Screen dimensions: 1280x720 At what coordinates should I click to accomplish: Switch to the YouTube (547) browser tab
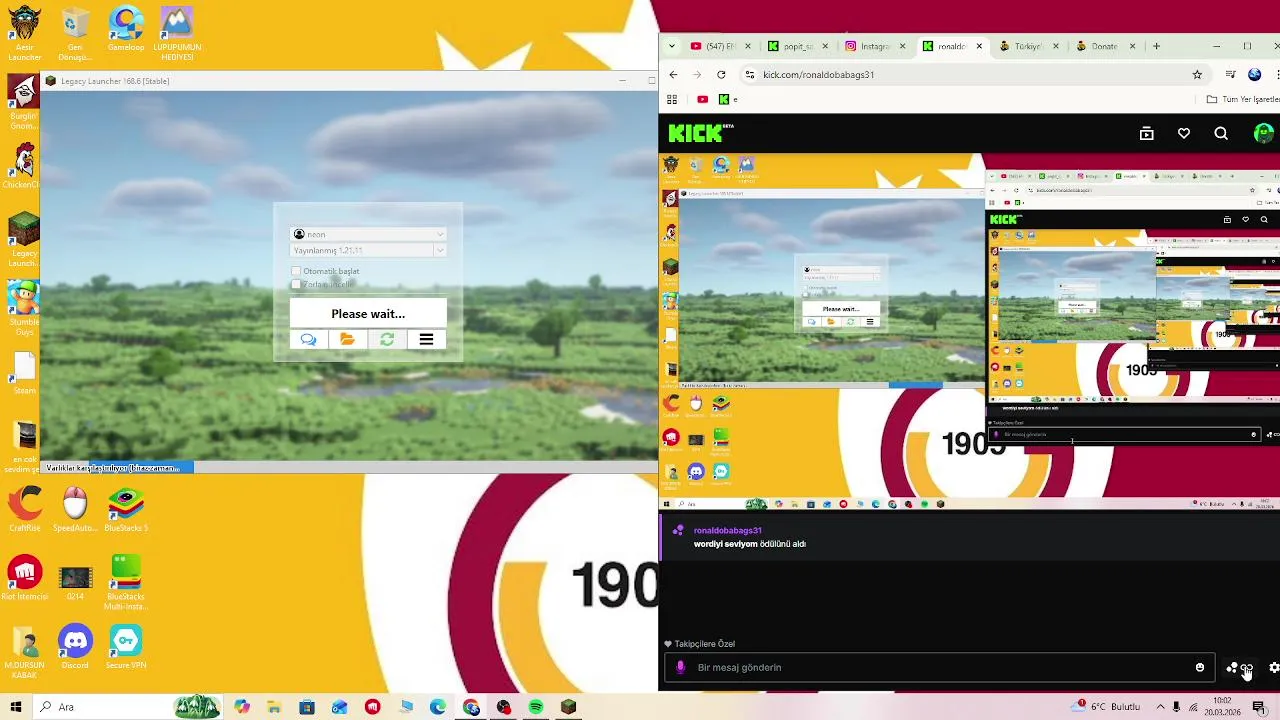click(x=718, y=46)
